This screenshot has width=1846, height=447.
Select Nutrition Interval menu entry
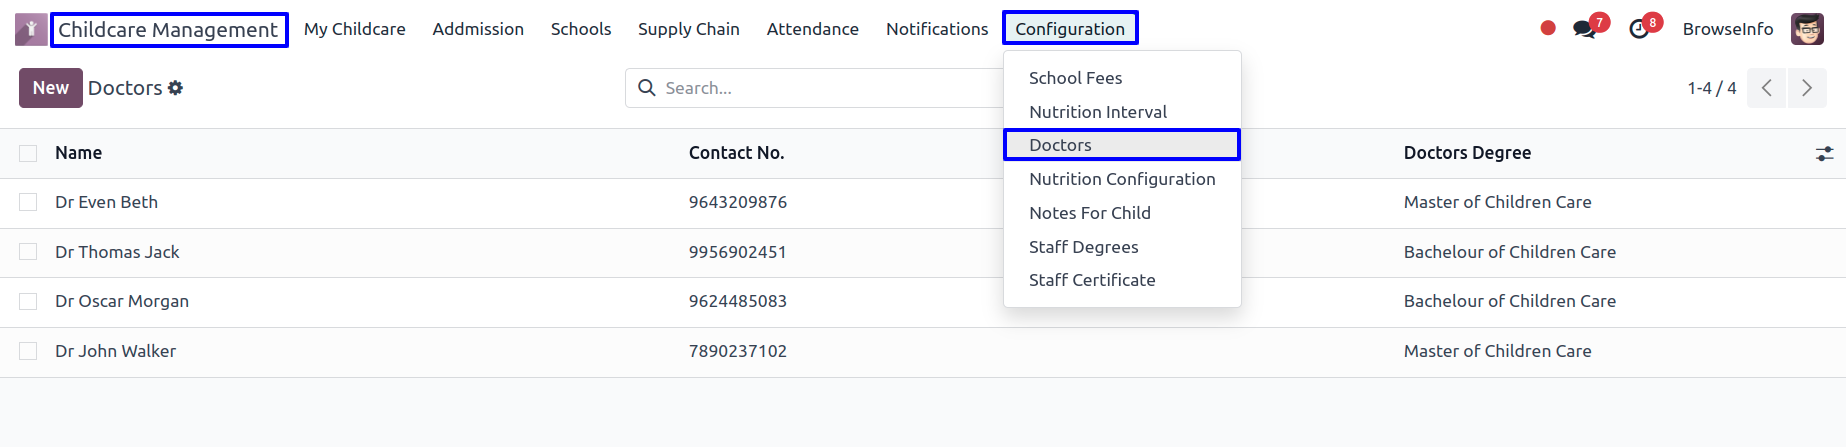(1098, 112)
